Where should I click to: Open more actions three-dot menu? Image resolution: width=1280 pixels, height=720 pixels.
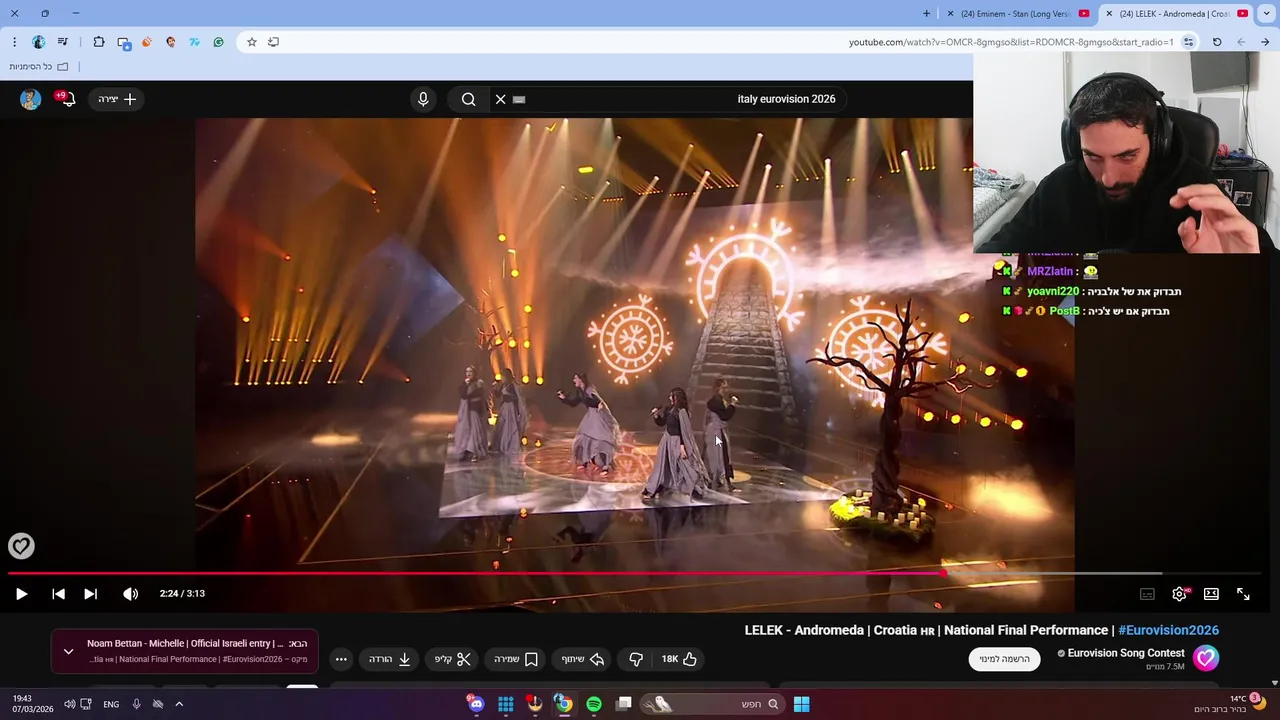coord(341,659)
